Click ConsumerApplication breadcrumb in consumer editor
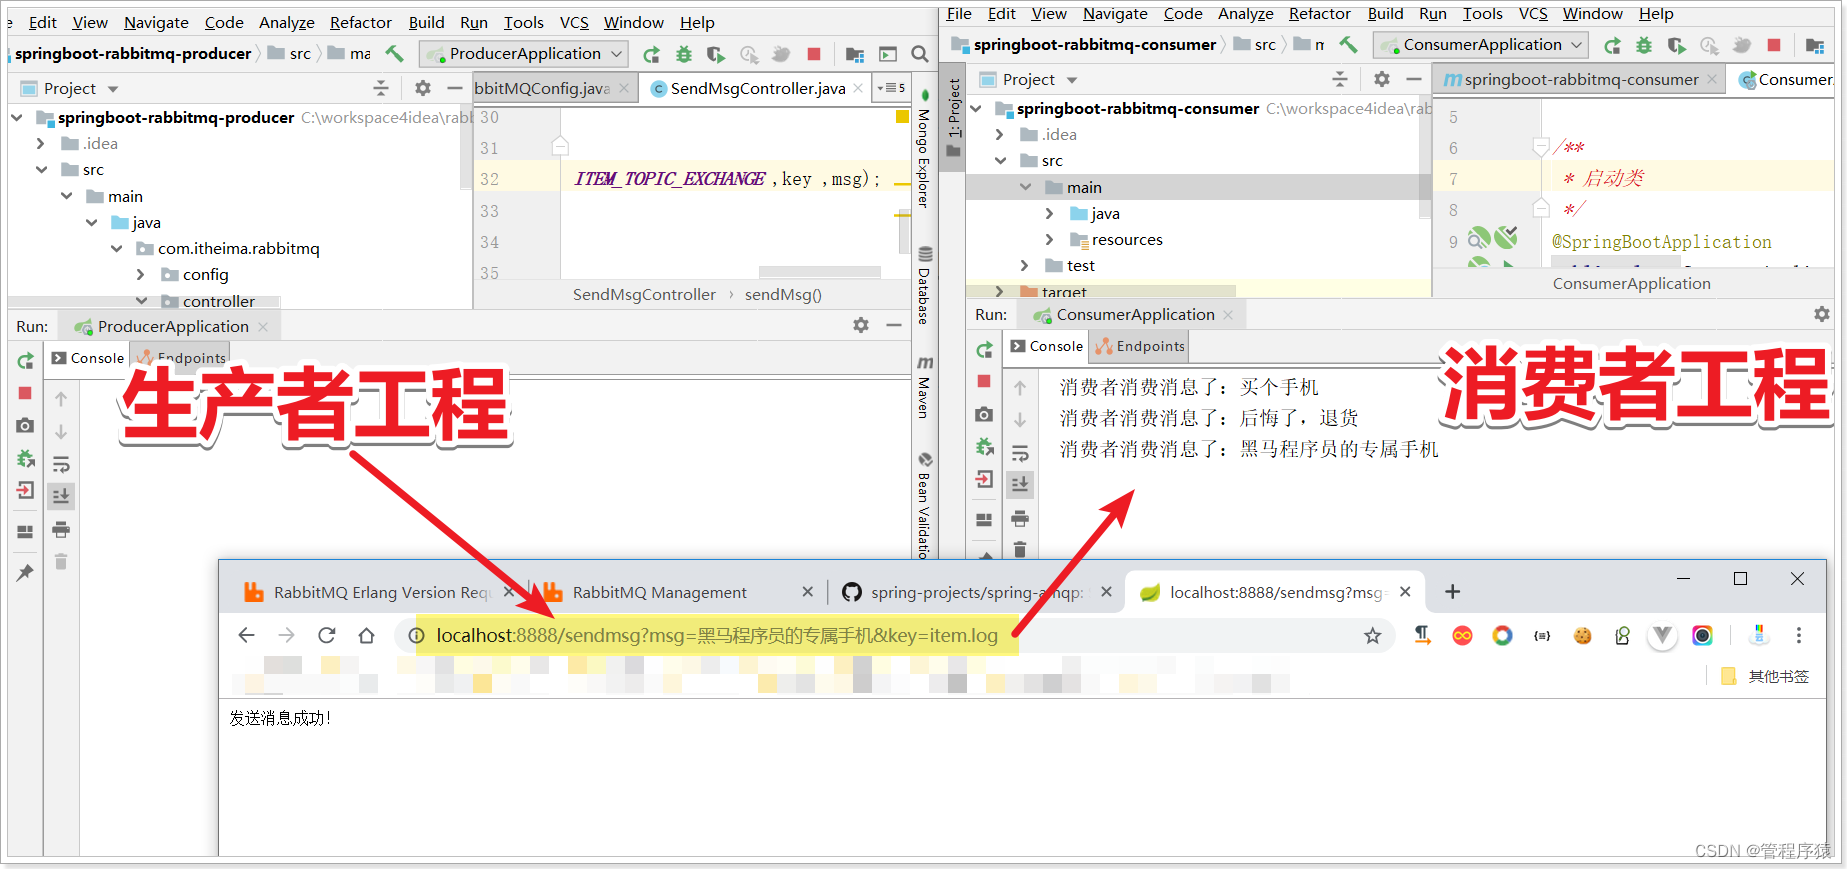 point(1631,283)
